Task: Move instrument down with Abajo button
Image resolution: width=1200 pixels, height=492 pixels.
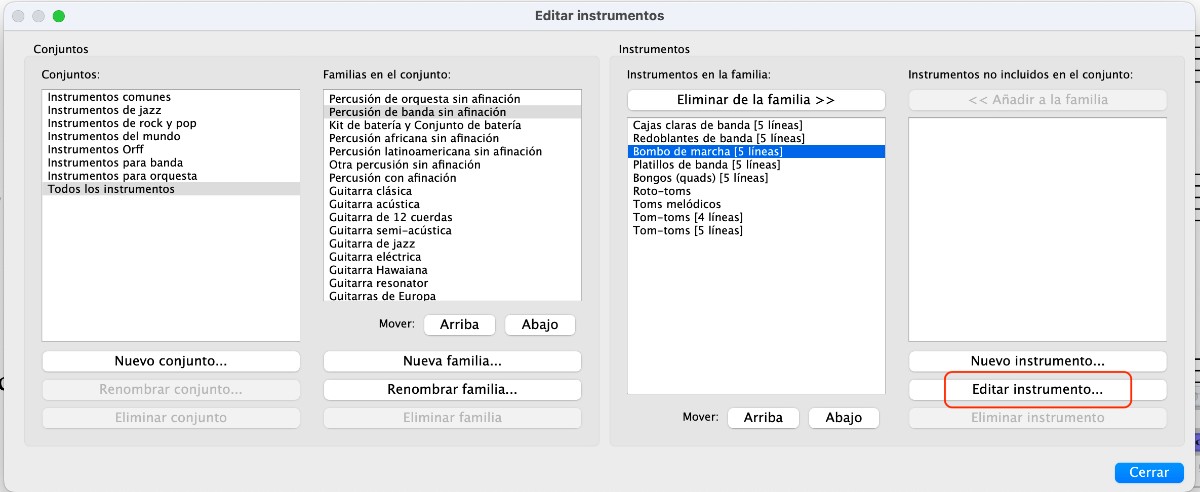Action: tap(843, 418)
